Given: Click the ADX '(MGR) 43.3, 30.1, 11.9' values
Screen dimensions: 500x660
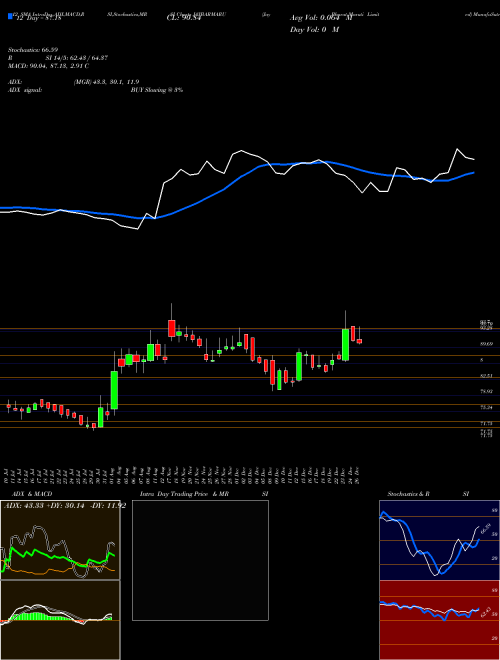Looking at the screenshot, I should [106, 82].
